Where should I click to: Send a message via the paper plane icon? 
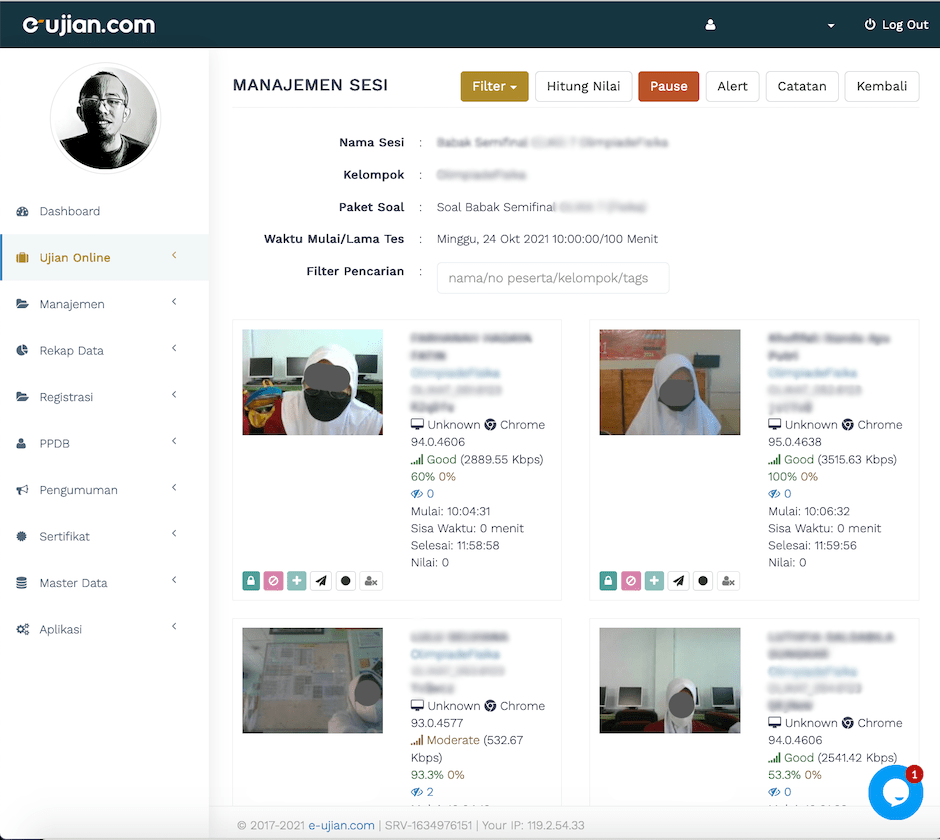point(321,580)
